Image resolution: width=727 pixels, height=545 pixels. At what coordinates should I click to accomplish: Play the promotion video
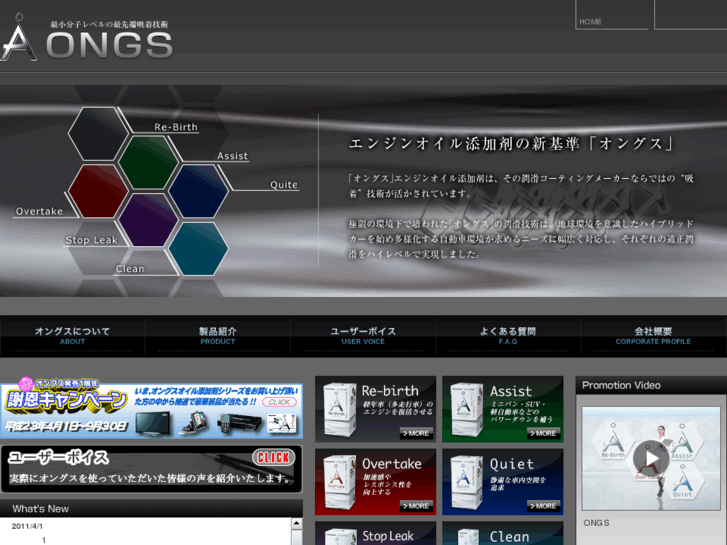click(651, 458)
